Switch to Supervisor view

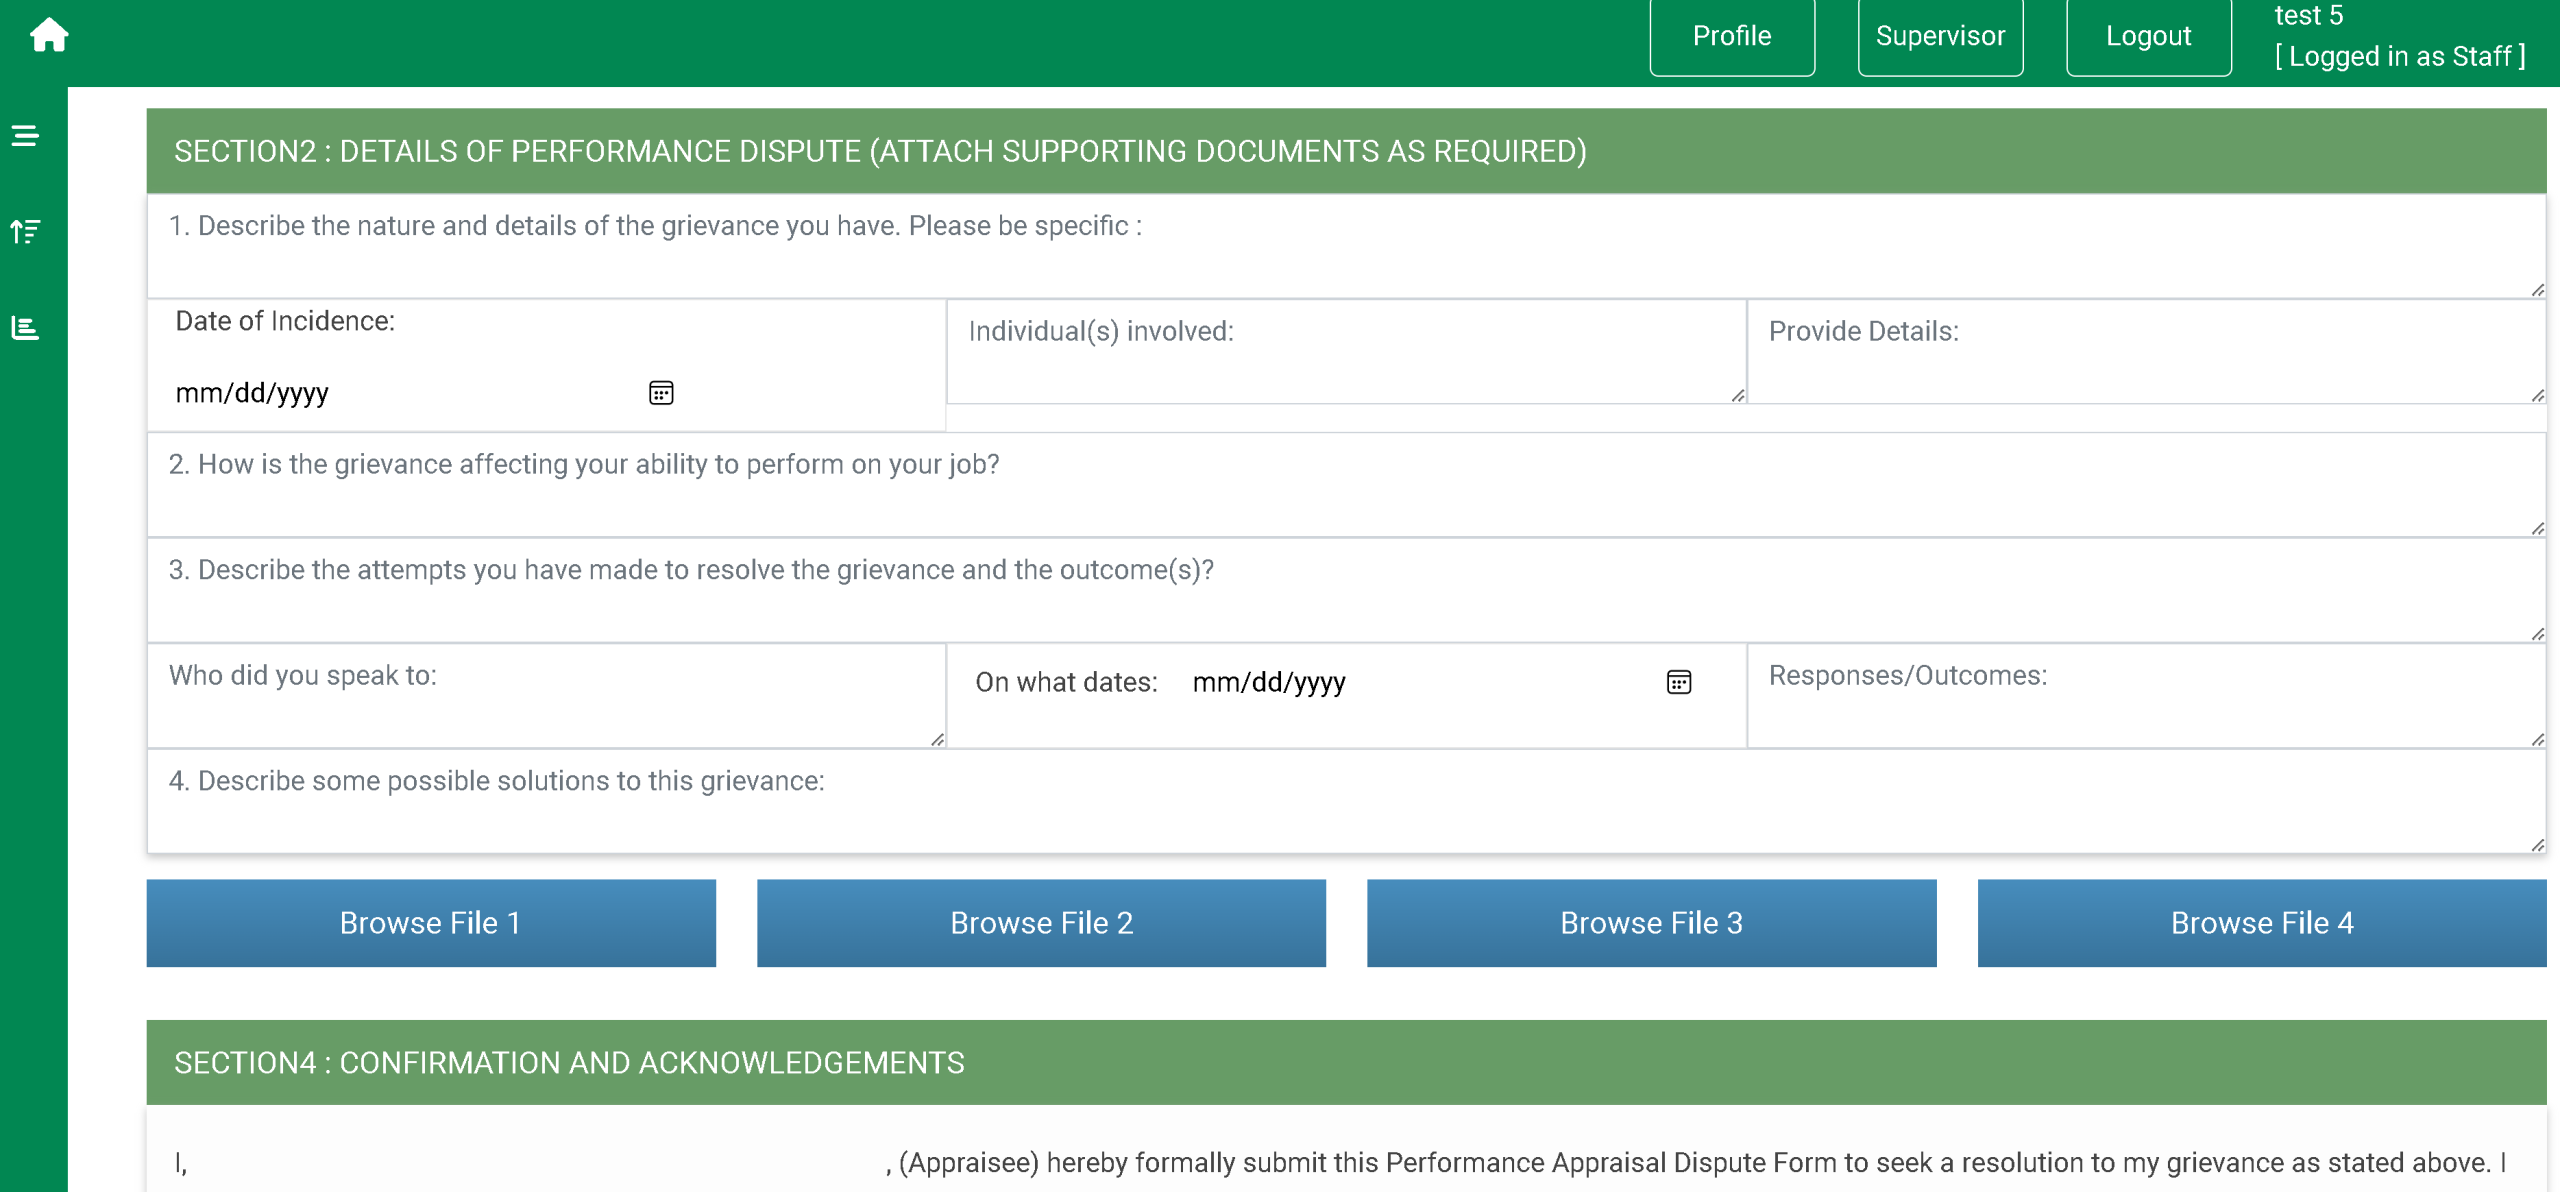[1939, 36]
